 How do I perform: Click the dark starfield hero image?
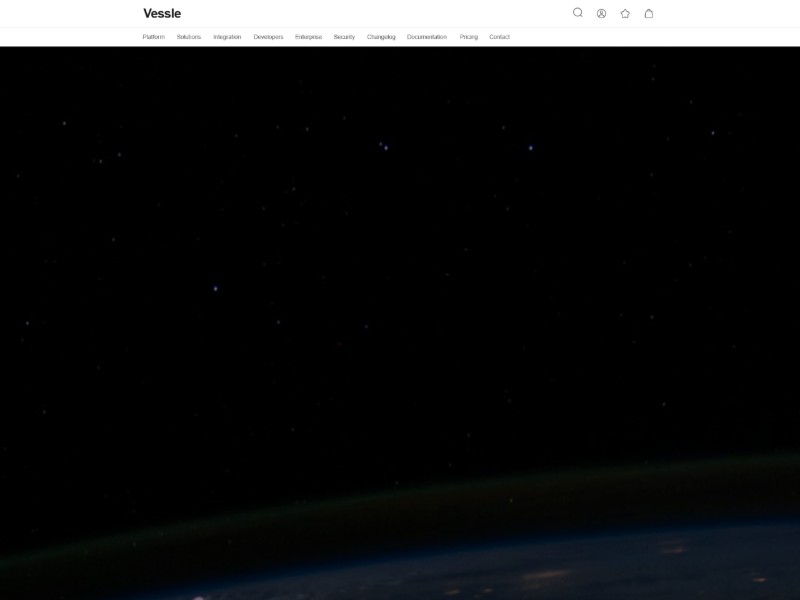pyautogui.click(x=400, y=250)
